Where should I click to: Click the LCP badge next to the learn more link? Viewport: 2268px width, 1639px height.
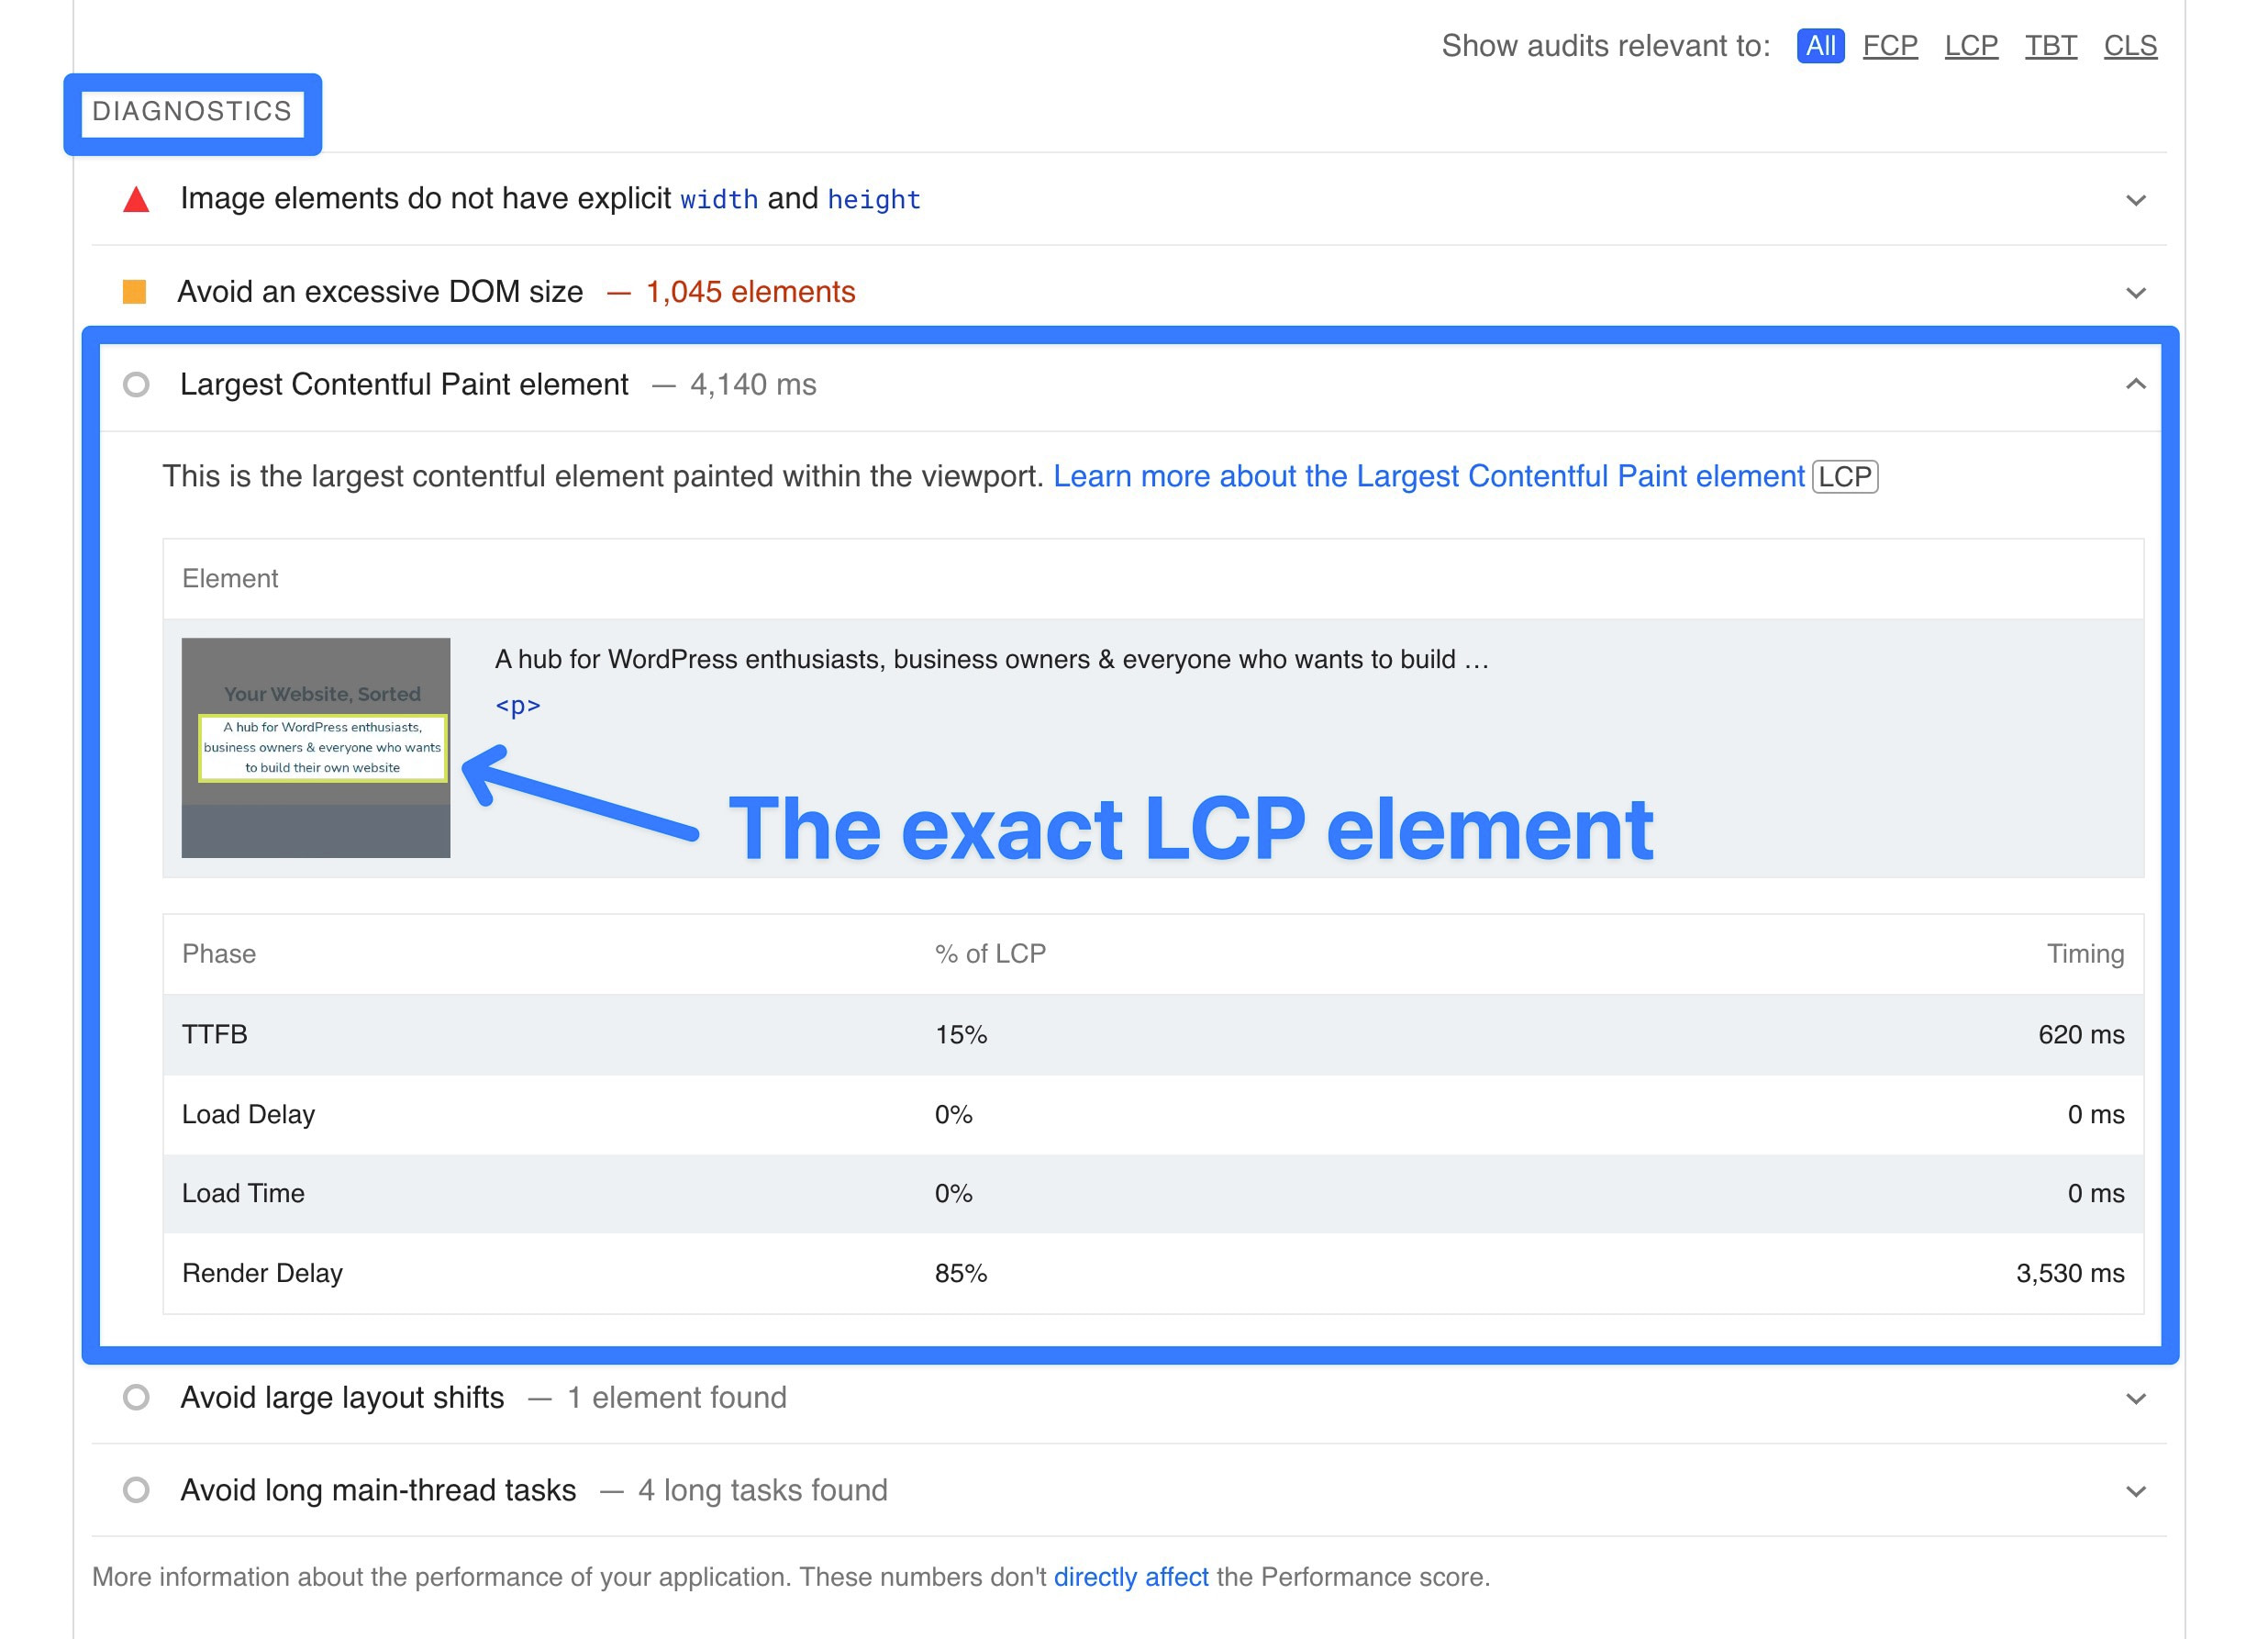pyautogui.click(x=1845, y=477)
